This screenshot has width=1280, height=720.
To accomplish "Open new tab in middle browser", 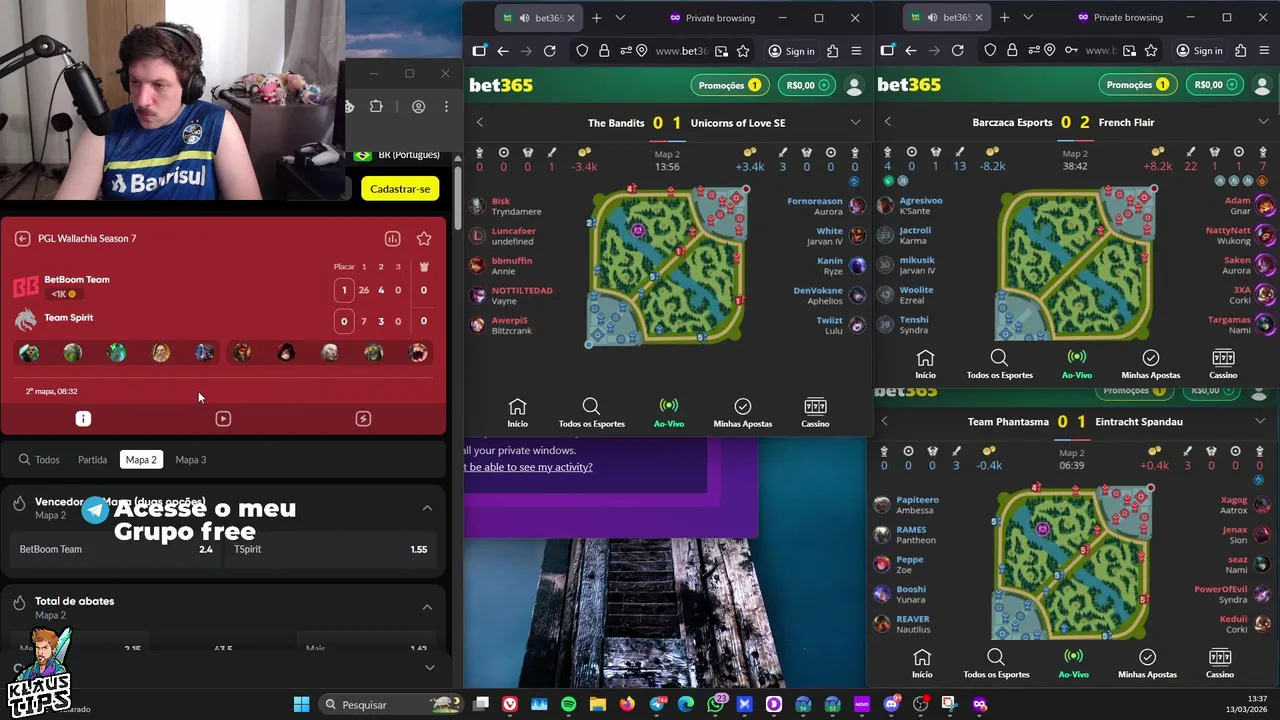I will [x=597, y=18].
